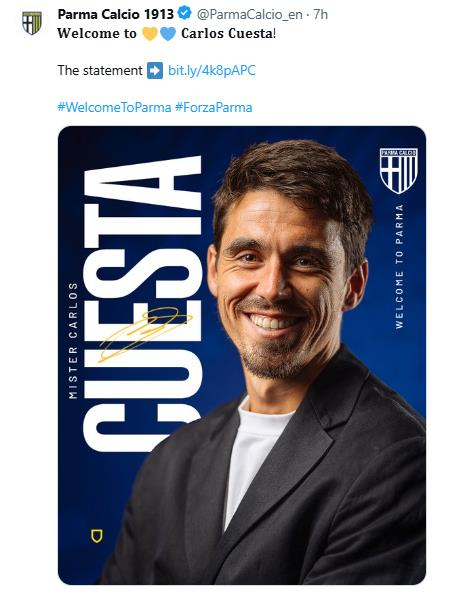
Task: Click the blue heart emoji
Action: (x=168, y=34)
